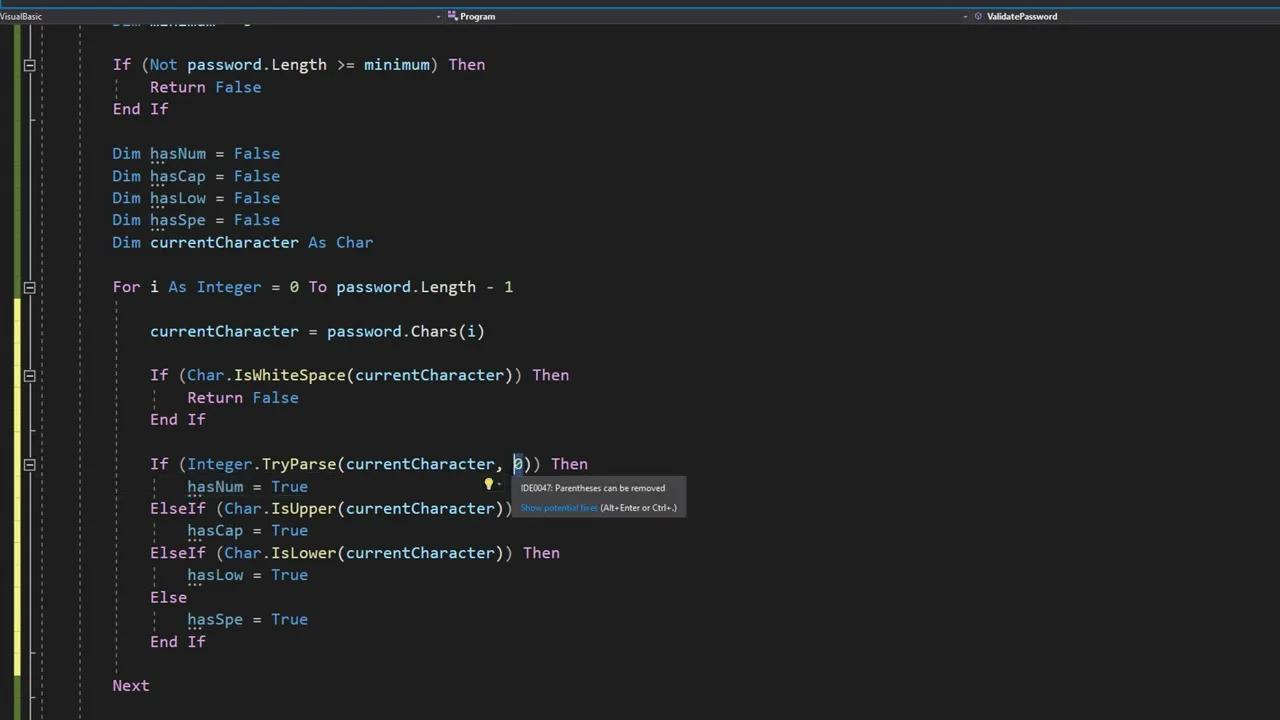
Task: Open the Program types dropdown
Action: click(x=437, y=16)
